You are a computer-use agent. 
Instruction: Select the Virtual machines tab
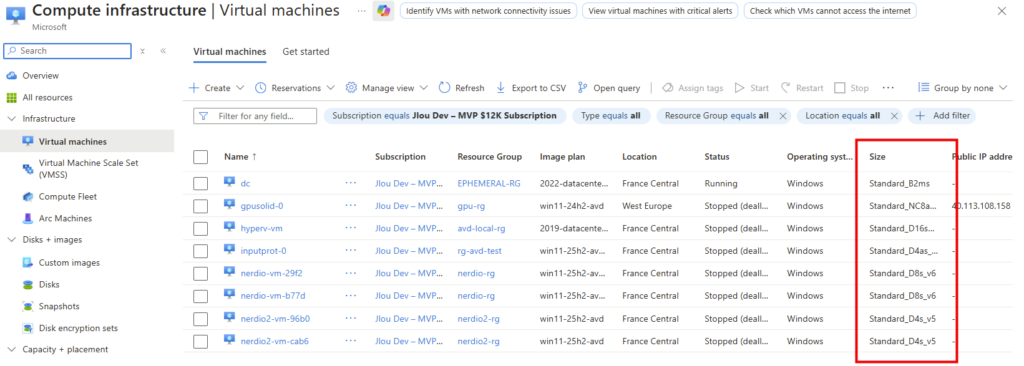point(230,52)
